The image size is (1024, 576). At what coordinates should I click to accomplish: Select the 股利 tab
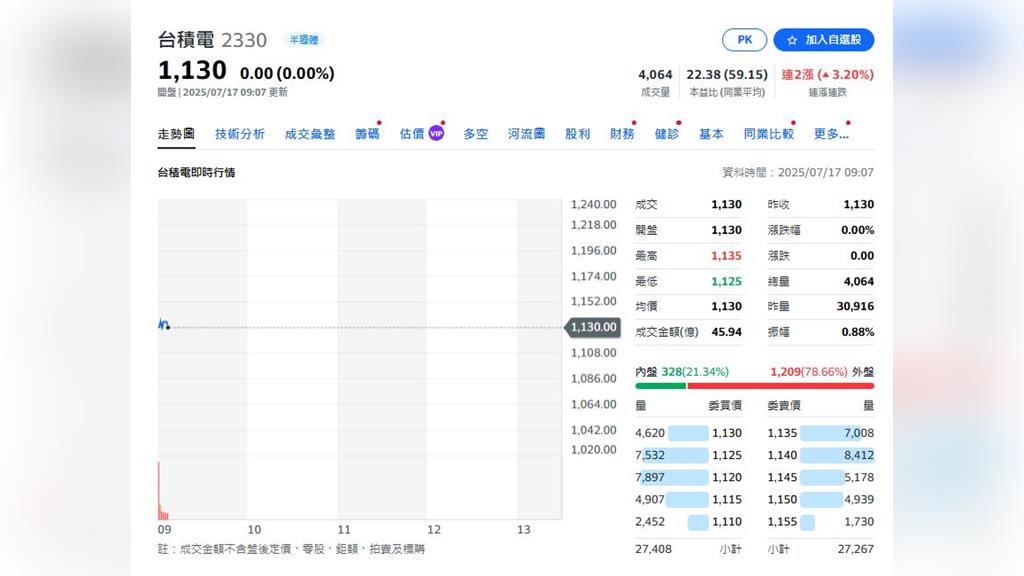(577, 134)
